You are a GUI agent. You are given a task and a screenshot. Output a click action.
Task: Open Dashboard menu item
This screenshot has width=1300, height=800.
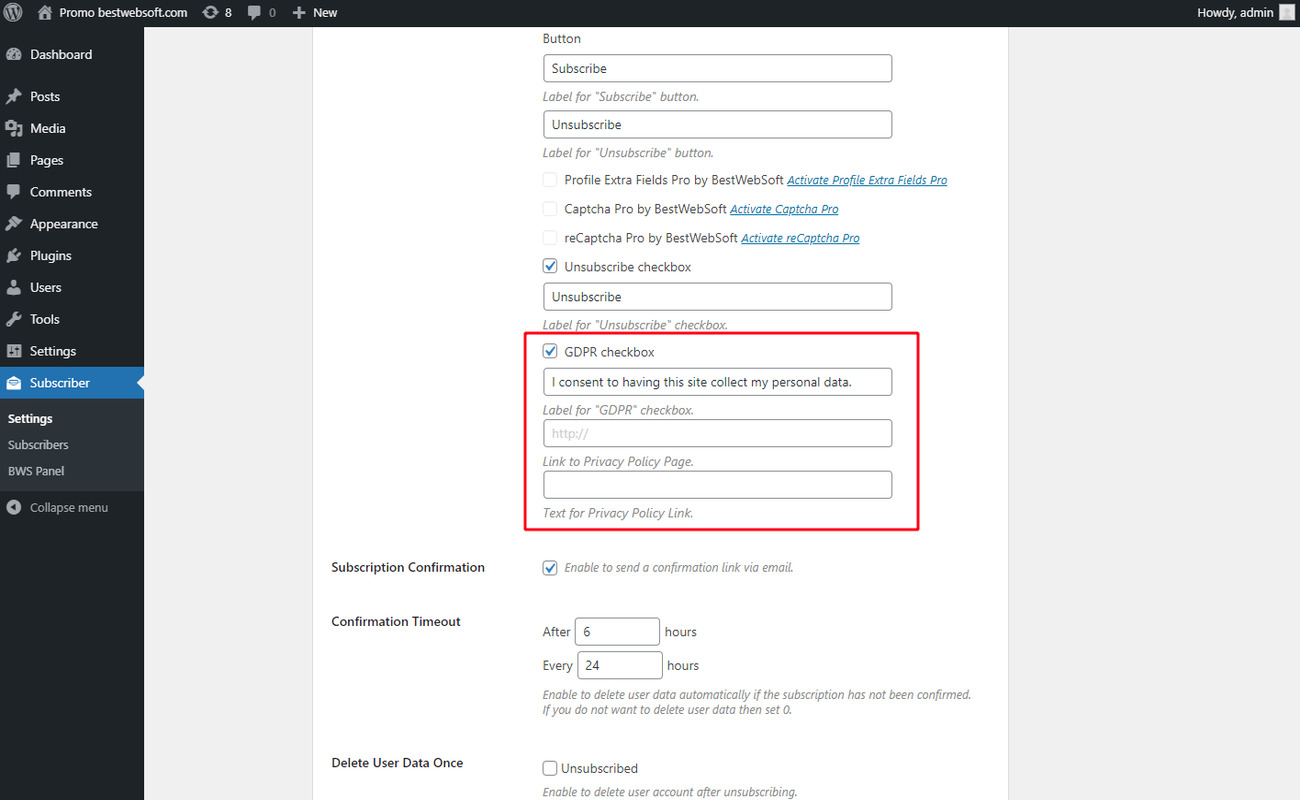point(72,55)
